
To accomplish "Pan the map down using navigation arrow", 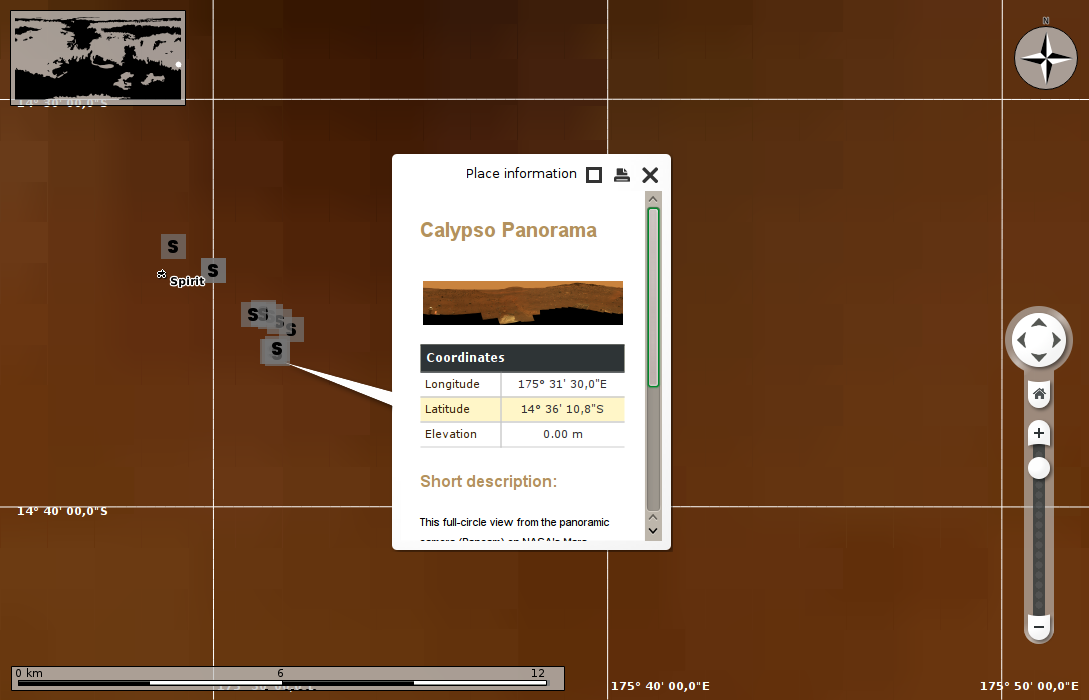I will [x=1038, y=358].
